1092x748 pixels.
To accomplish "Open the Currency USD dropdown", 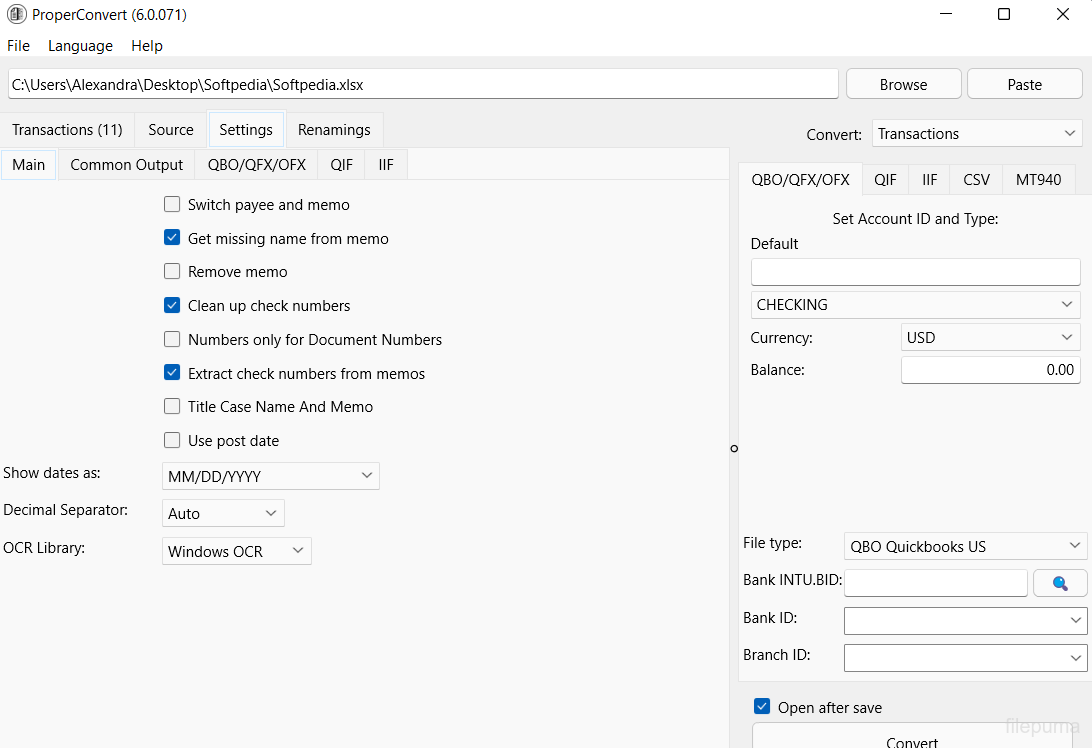I will click(990, 338).
